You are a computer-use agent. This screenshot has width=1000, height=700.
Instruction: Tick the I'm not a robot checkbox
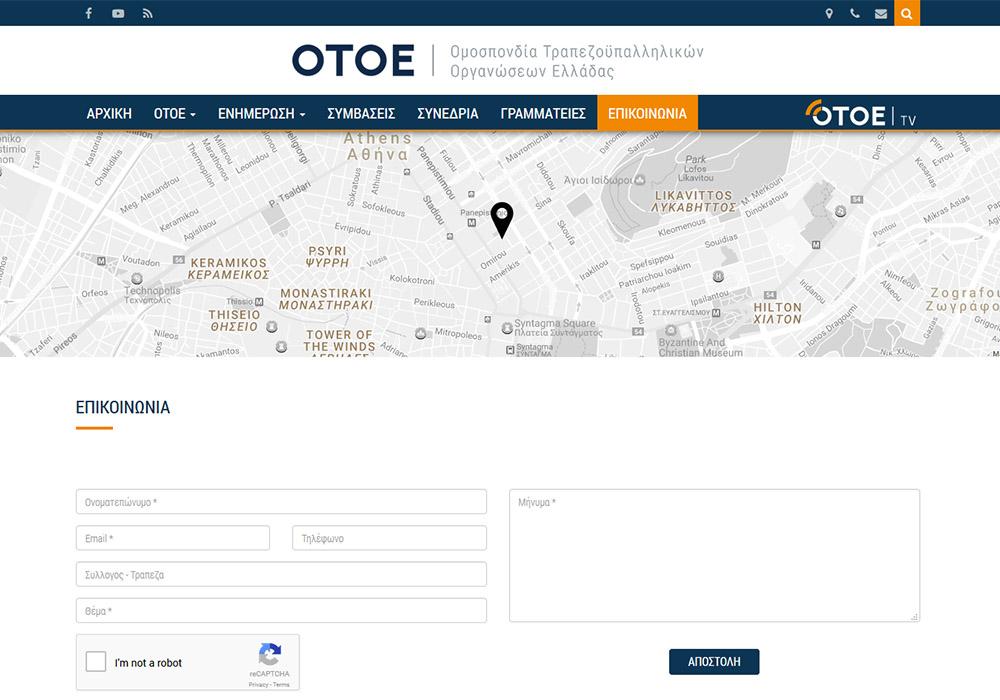pyautogui.click(x=96, y=661)
